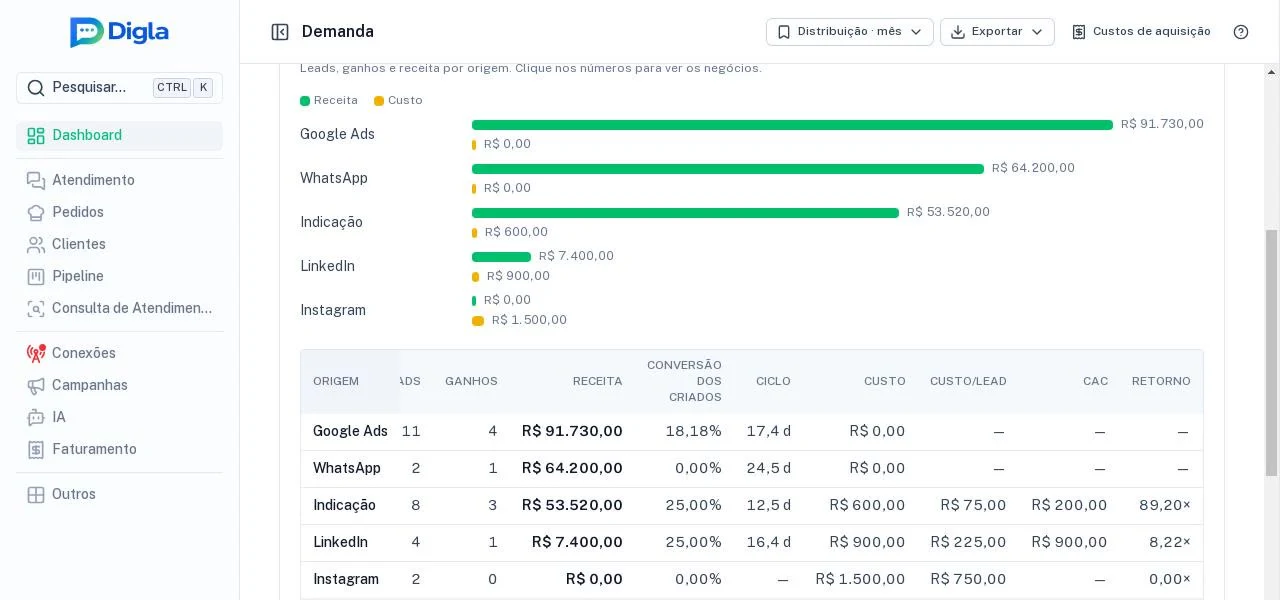This screenshot has width=1280, height=600.
Task: Click the search magnifier icon
Action: click(x=36, y=88)
